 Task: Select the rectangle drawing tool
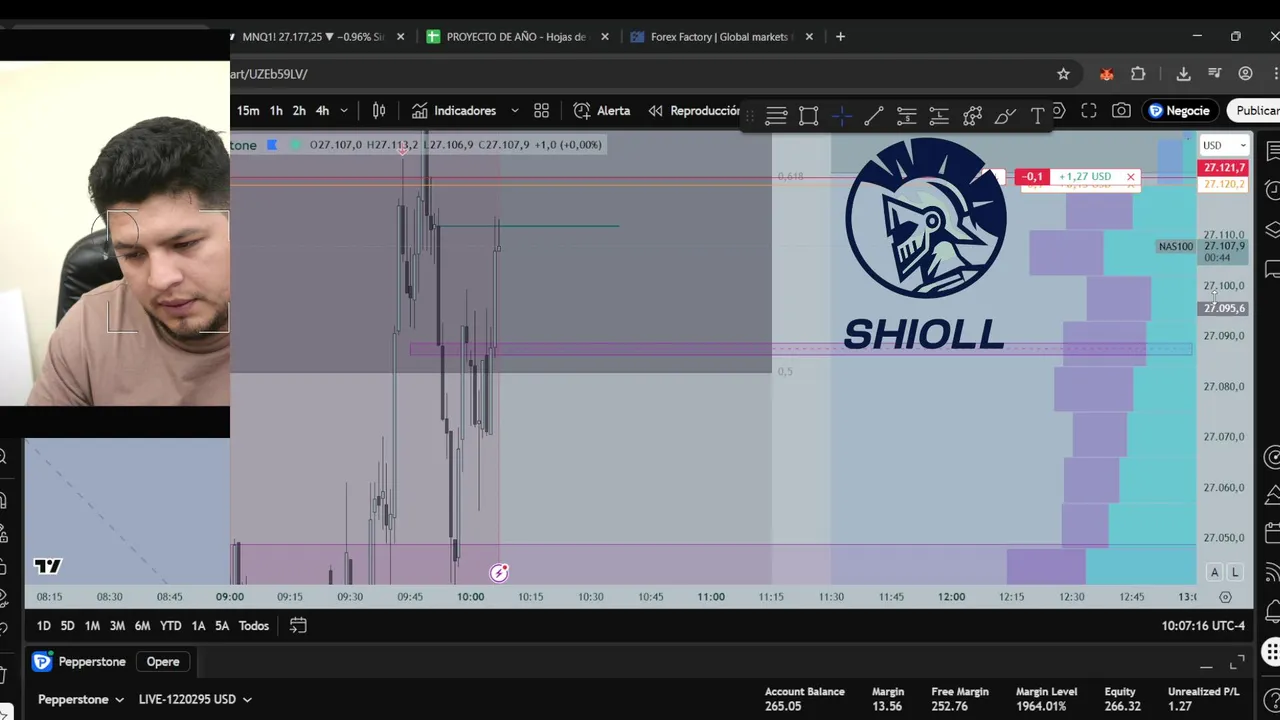[809, 116]
